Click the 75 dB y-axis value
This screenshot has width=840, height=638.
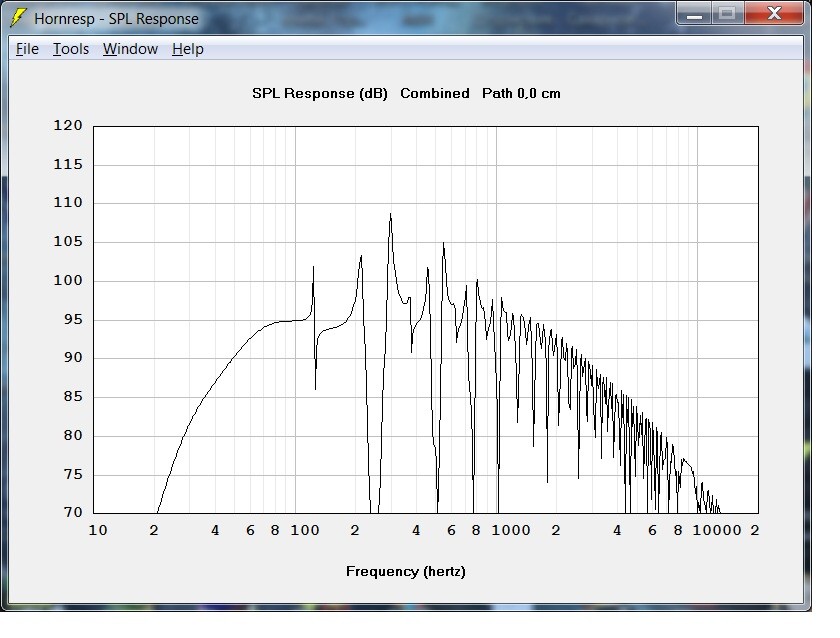[x=73, y=474]
